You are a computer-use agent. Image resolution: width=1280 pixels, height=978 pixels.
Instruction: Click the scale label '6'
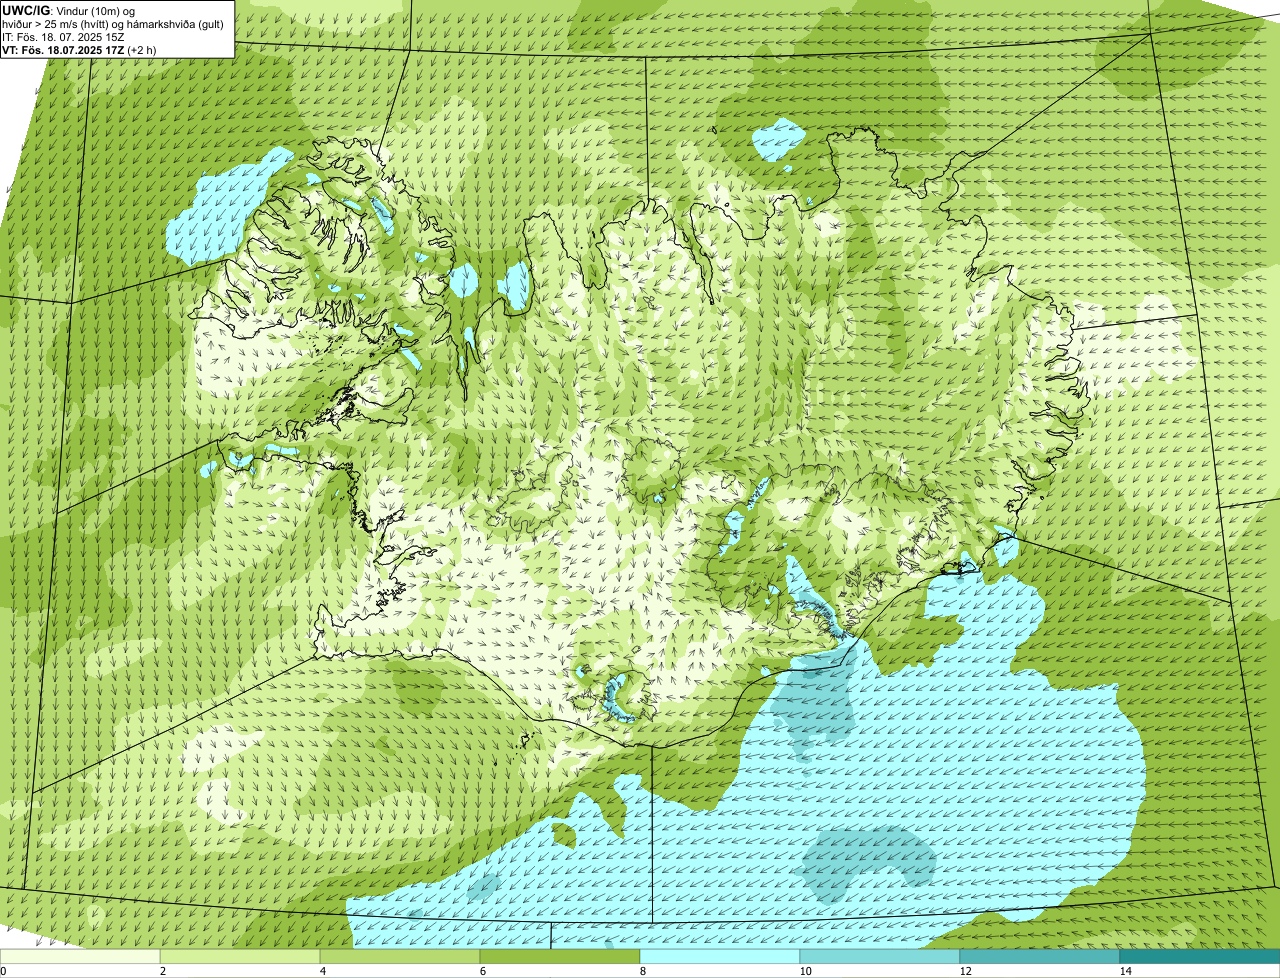click(482, 971)
